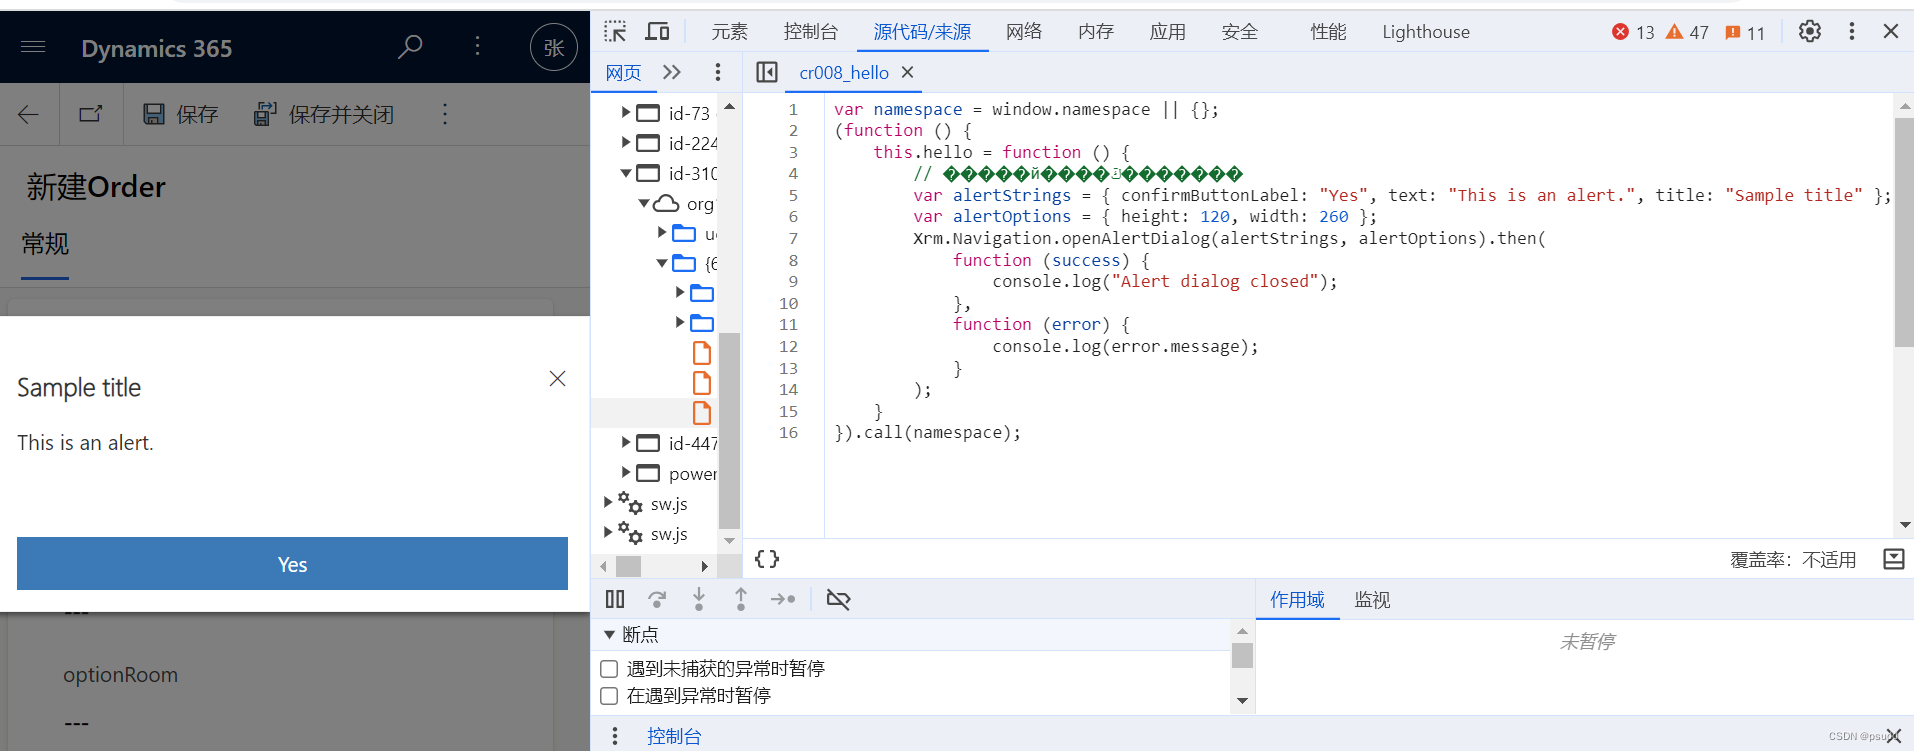Image resolution: width=1914 pixels, height=751 pixels.
Task: Click step over next function call
Action: [x=657, y=599]
